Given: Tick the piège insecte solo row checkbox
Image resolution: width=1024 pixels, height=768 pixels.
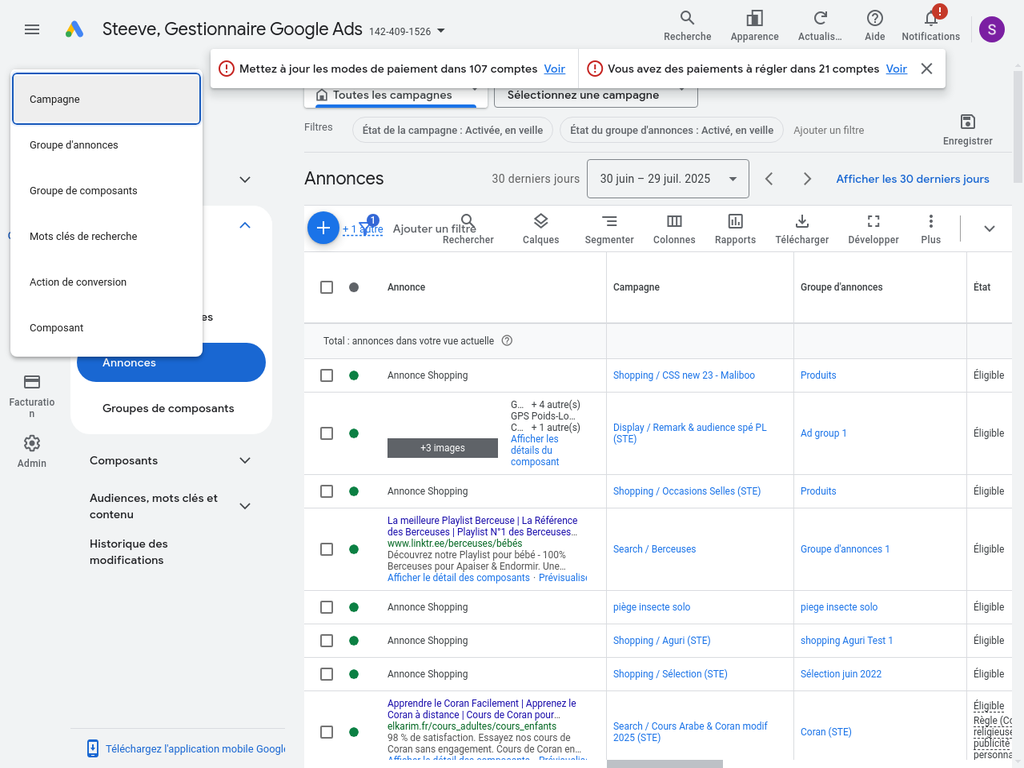Looking at the screenshot, I should 327,607.
